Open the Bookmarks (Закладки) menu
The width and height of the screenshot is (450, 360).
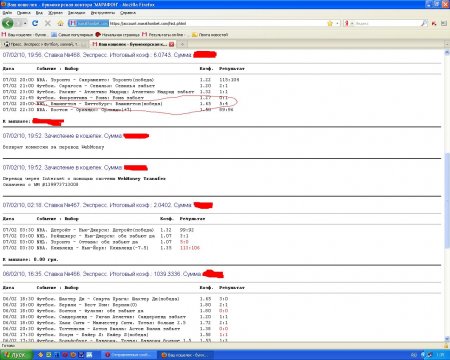(76, 13)
